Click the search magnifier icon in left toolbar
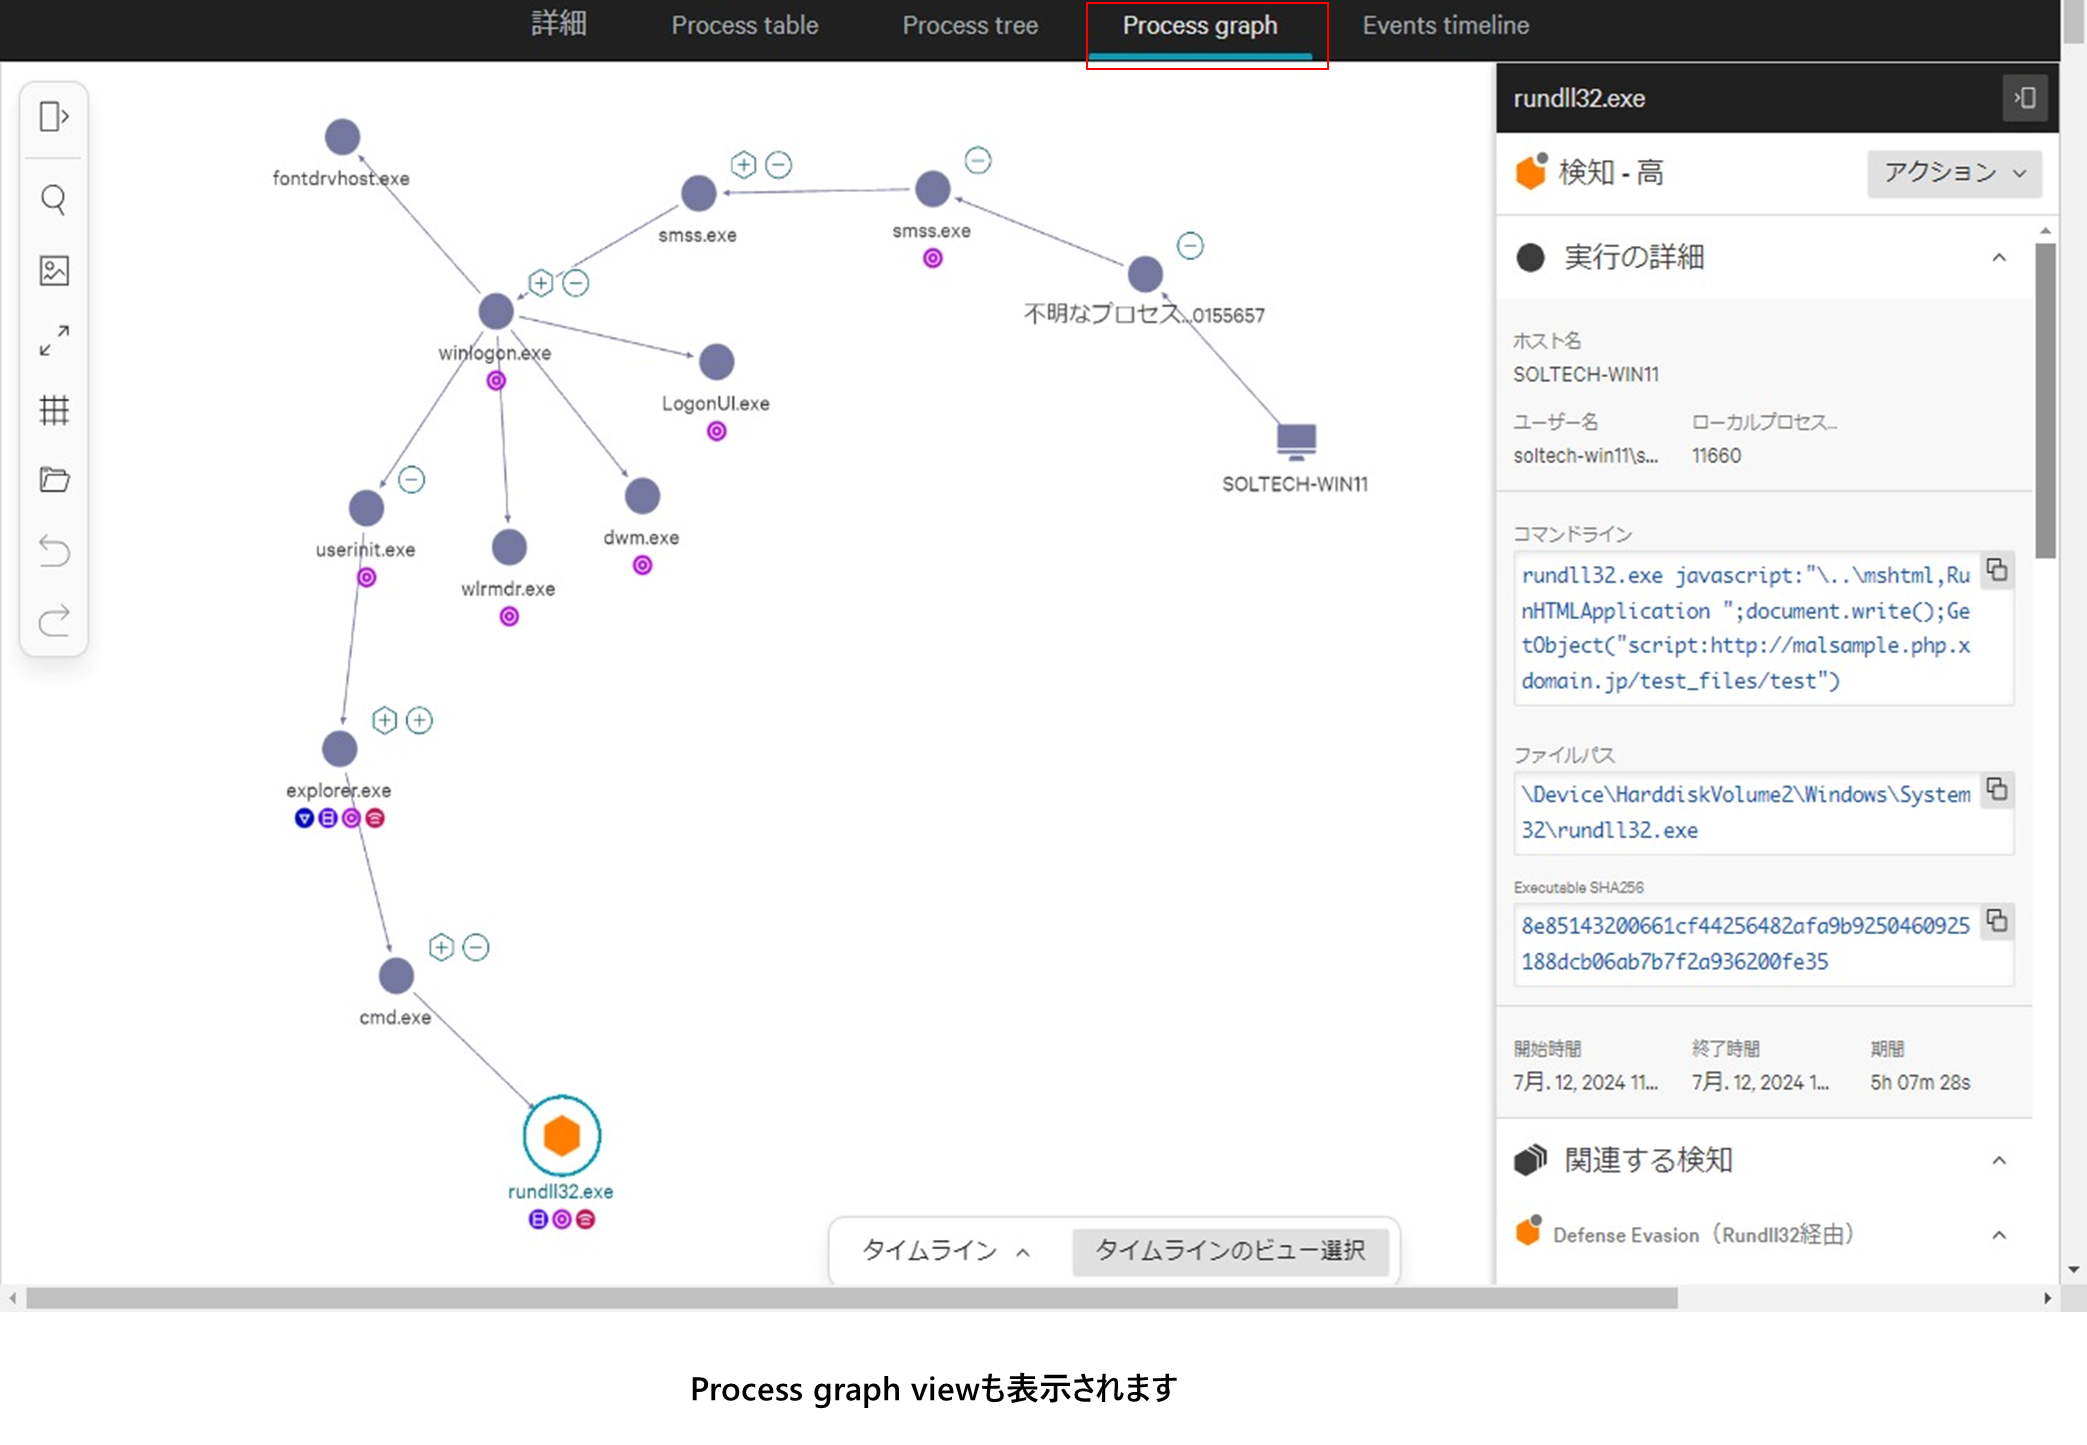Screen dimensions: 2087x1445 (x=54, y=200)
